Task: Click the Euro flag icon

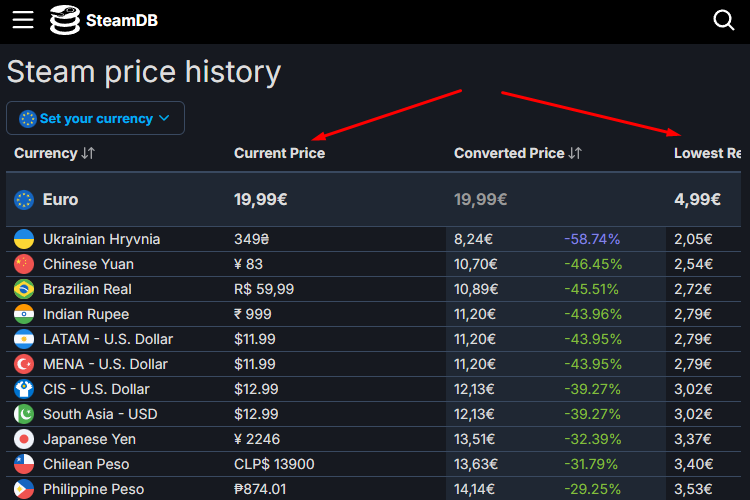Action: [24, 200]
